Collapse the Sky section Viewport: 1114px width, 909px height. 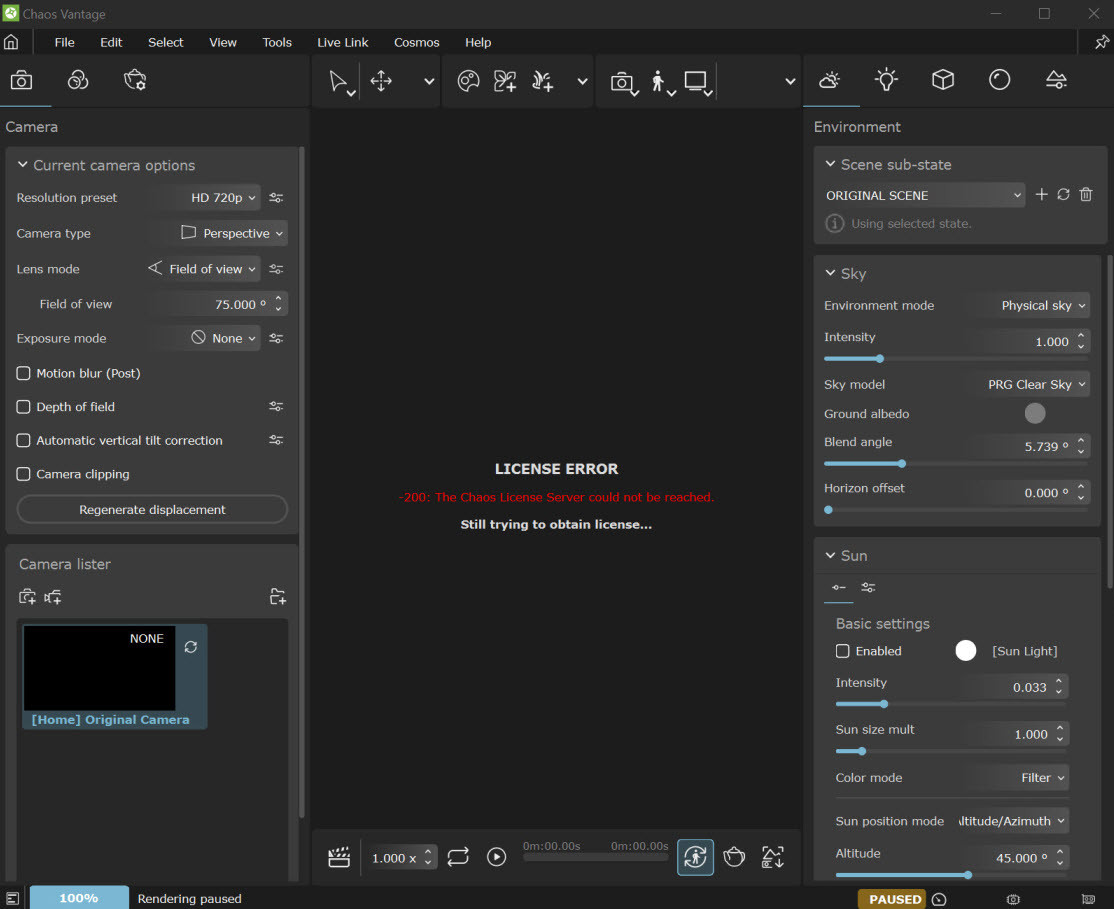[x=830, y=273]
